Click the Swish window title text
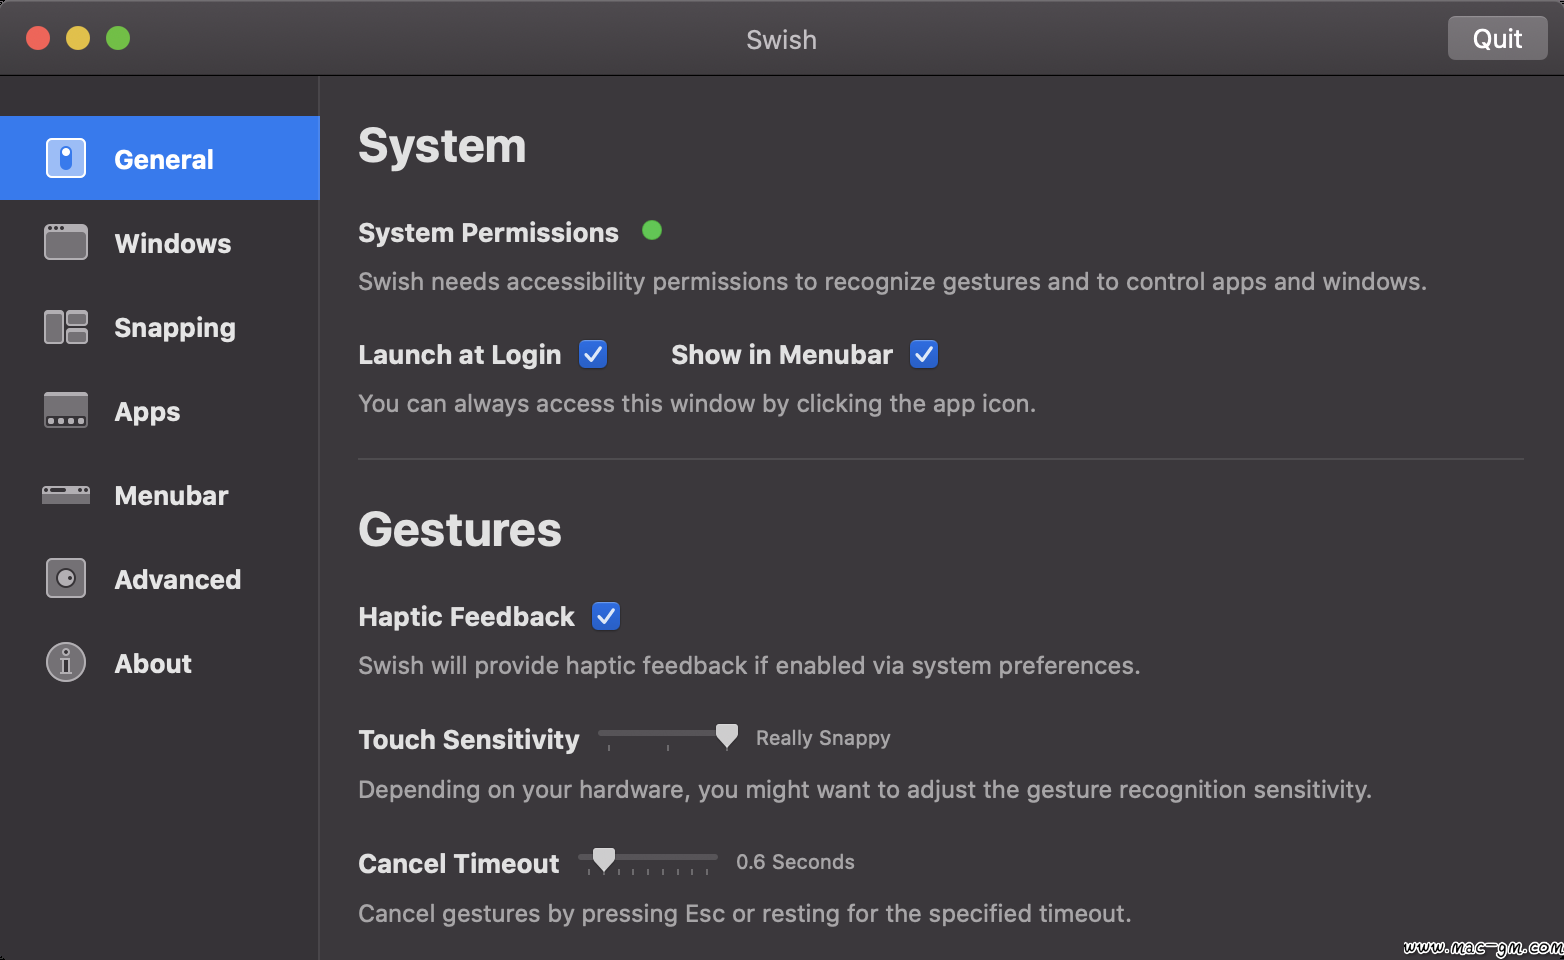Screen dimensions: 1564x960 click(x=781, y=40)
